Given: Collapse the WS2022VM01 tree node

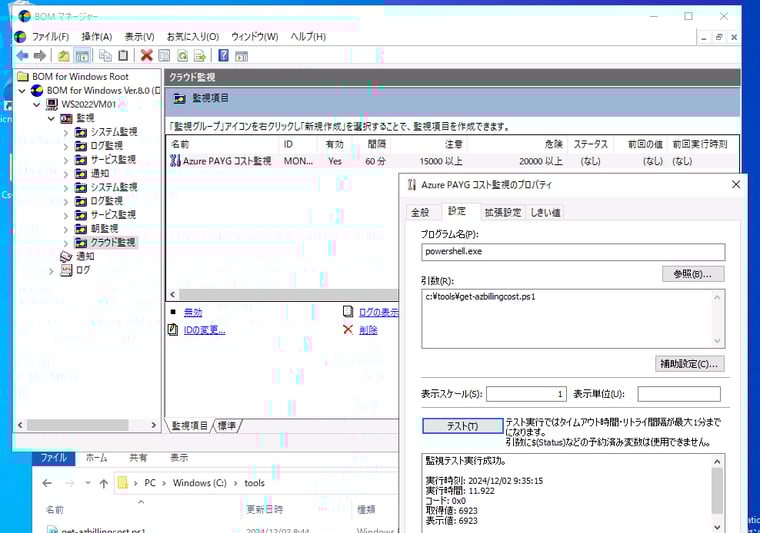Looking at the screenshot, I should pos(37,104).
